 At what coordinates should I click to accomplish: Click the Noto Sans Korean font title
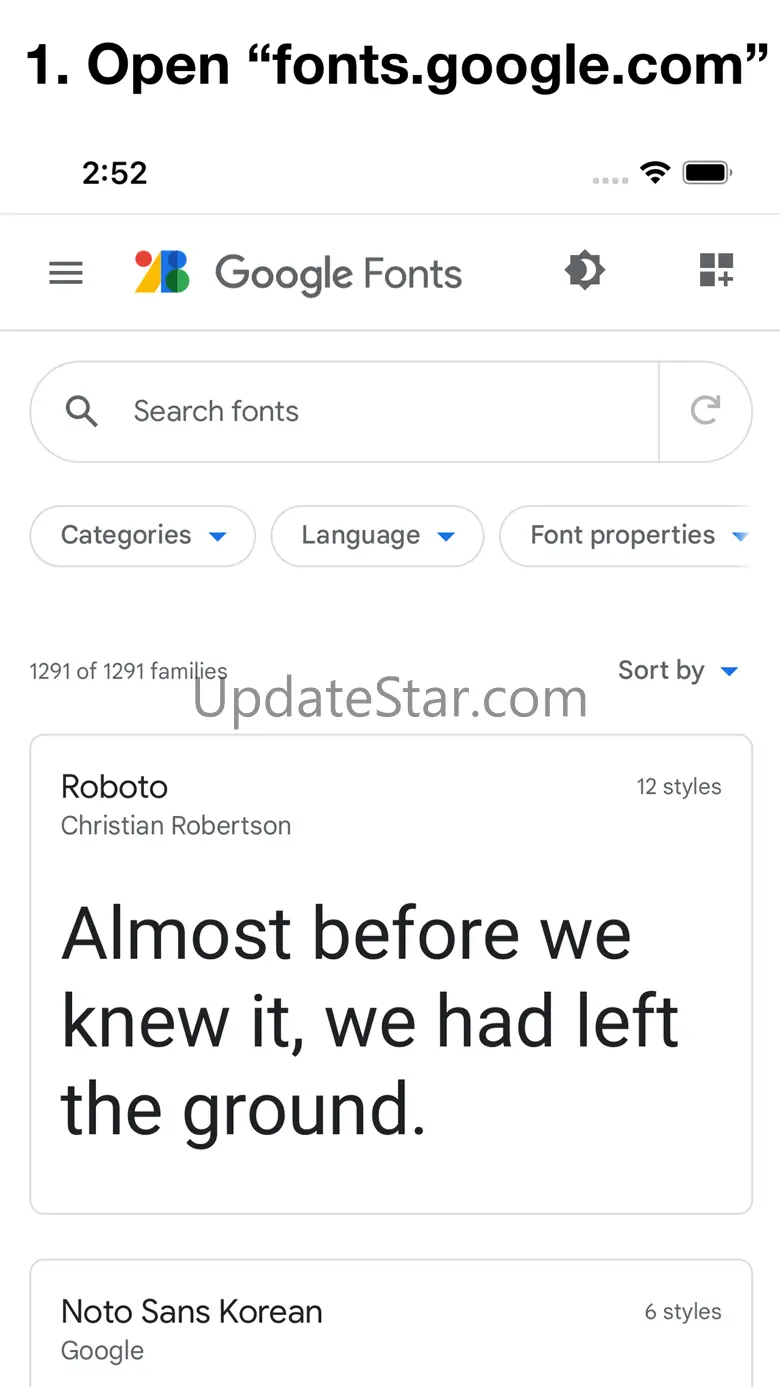point(192,1311)
